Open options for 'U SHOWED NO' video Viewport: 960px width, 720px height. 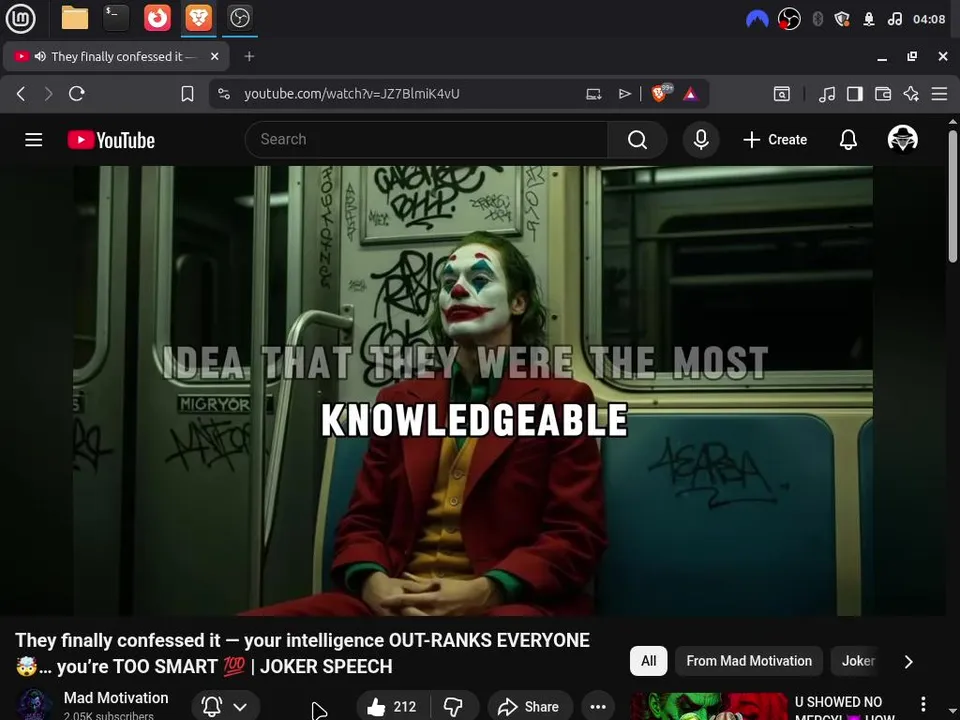pos(923,705)
